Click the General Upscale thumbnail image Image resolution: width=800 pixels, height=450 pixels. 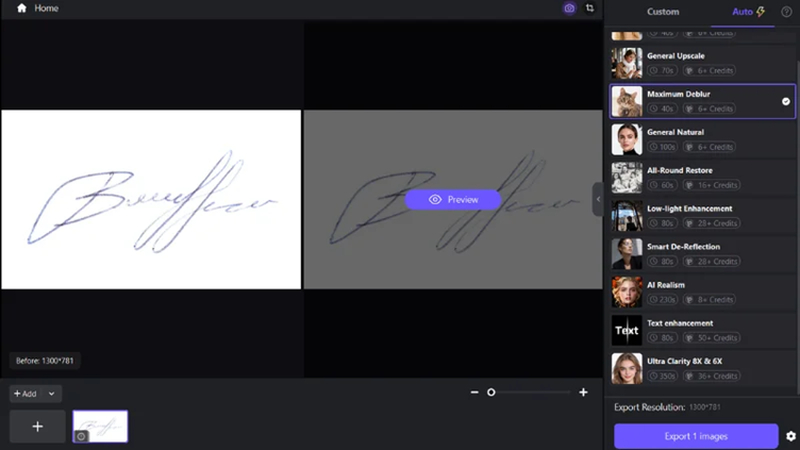(627, 63)
